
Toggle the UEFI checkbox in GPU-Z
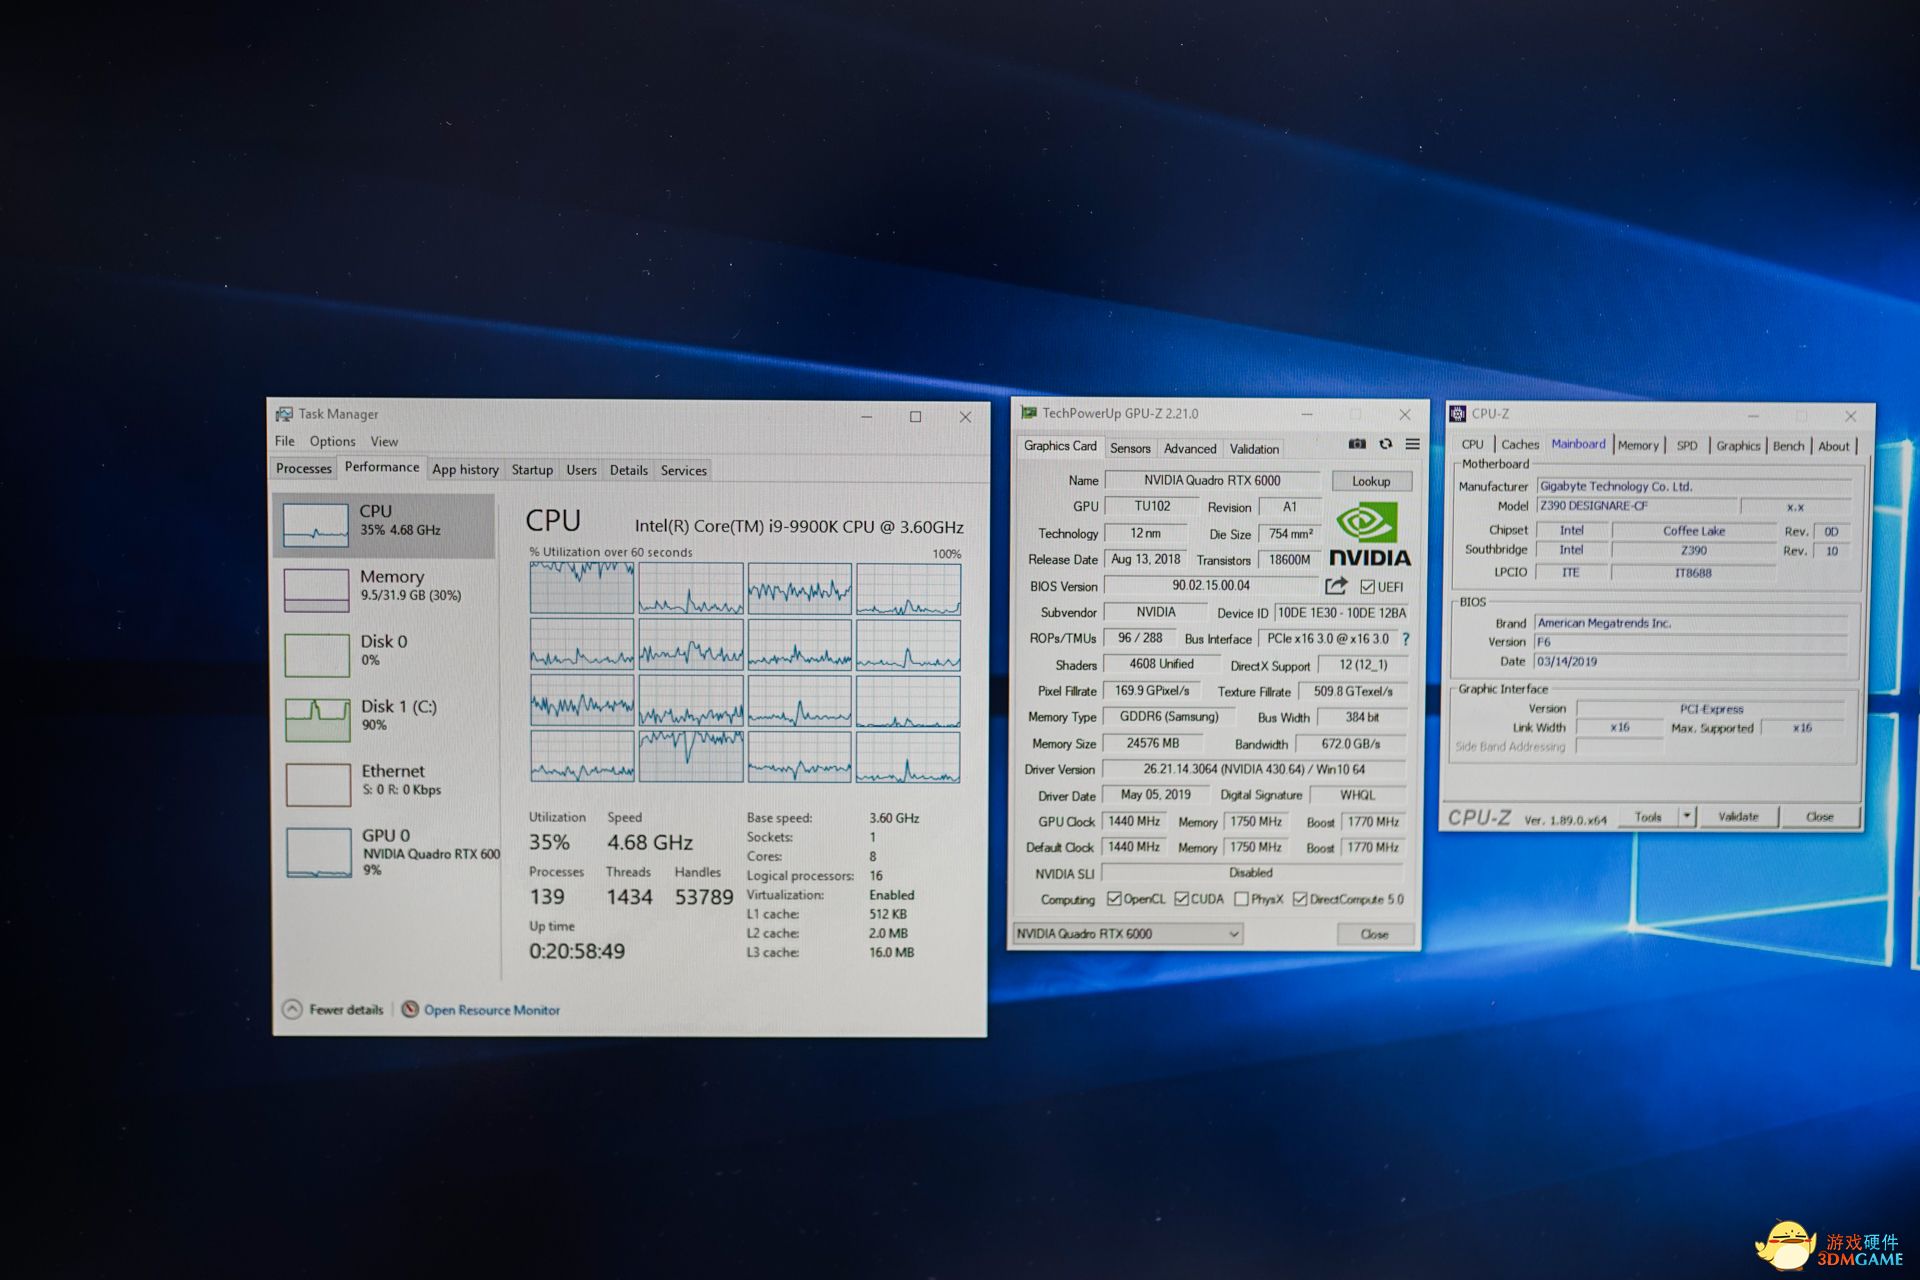tap(1367, 587)
